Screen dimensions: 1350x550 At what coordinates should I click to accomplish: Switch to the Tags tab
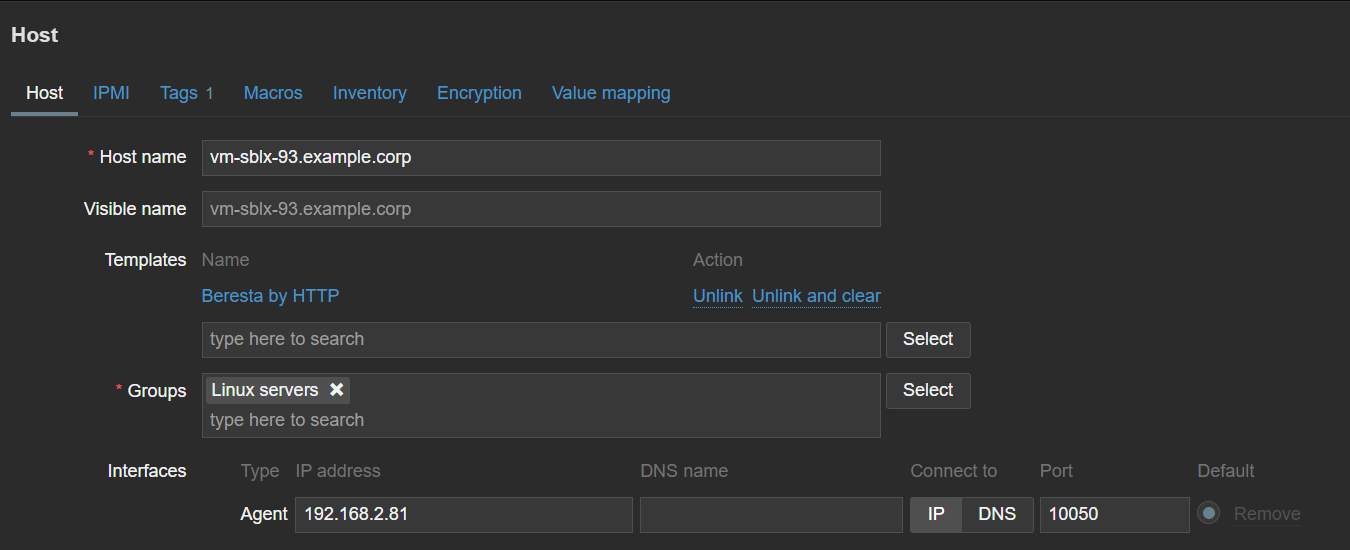coord(179,93)
